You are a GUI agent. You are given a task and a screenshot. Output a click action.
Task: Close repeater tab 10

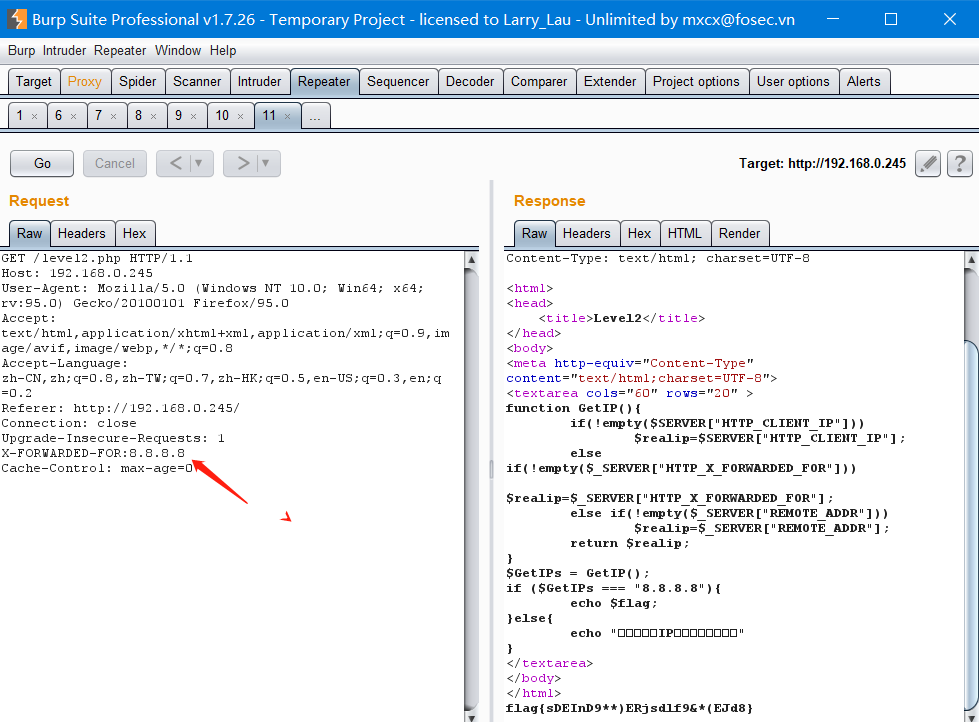[x=240, y=116]
